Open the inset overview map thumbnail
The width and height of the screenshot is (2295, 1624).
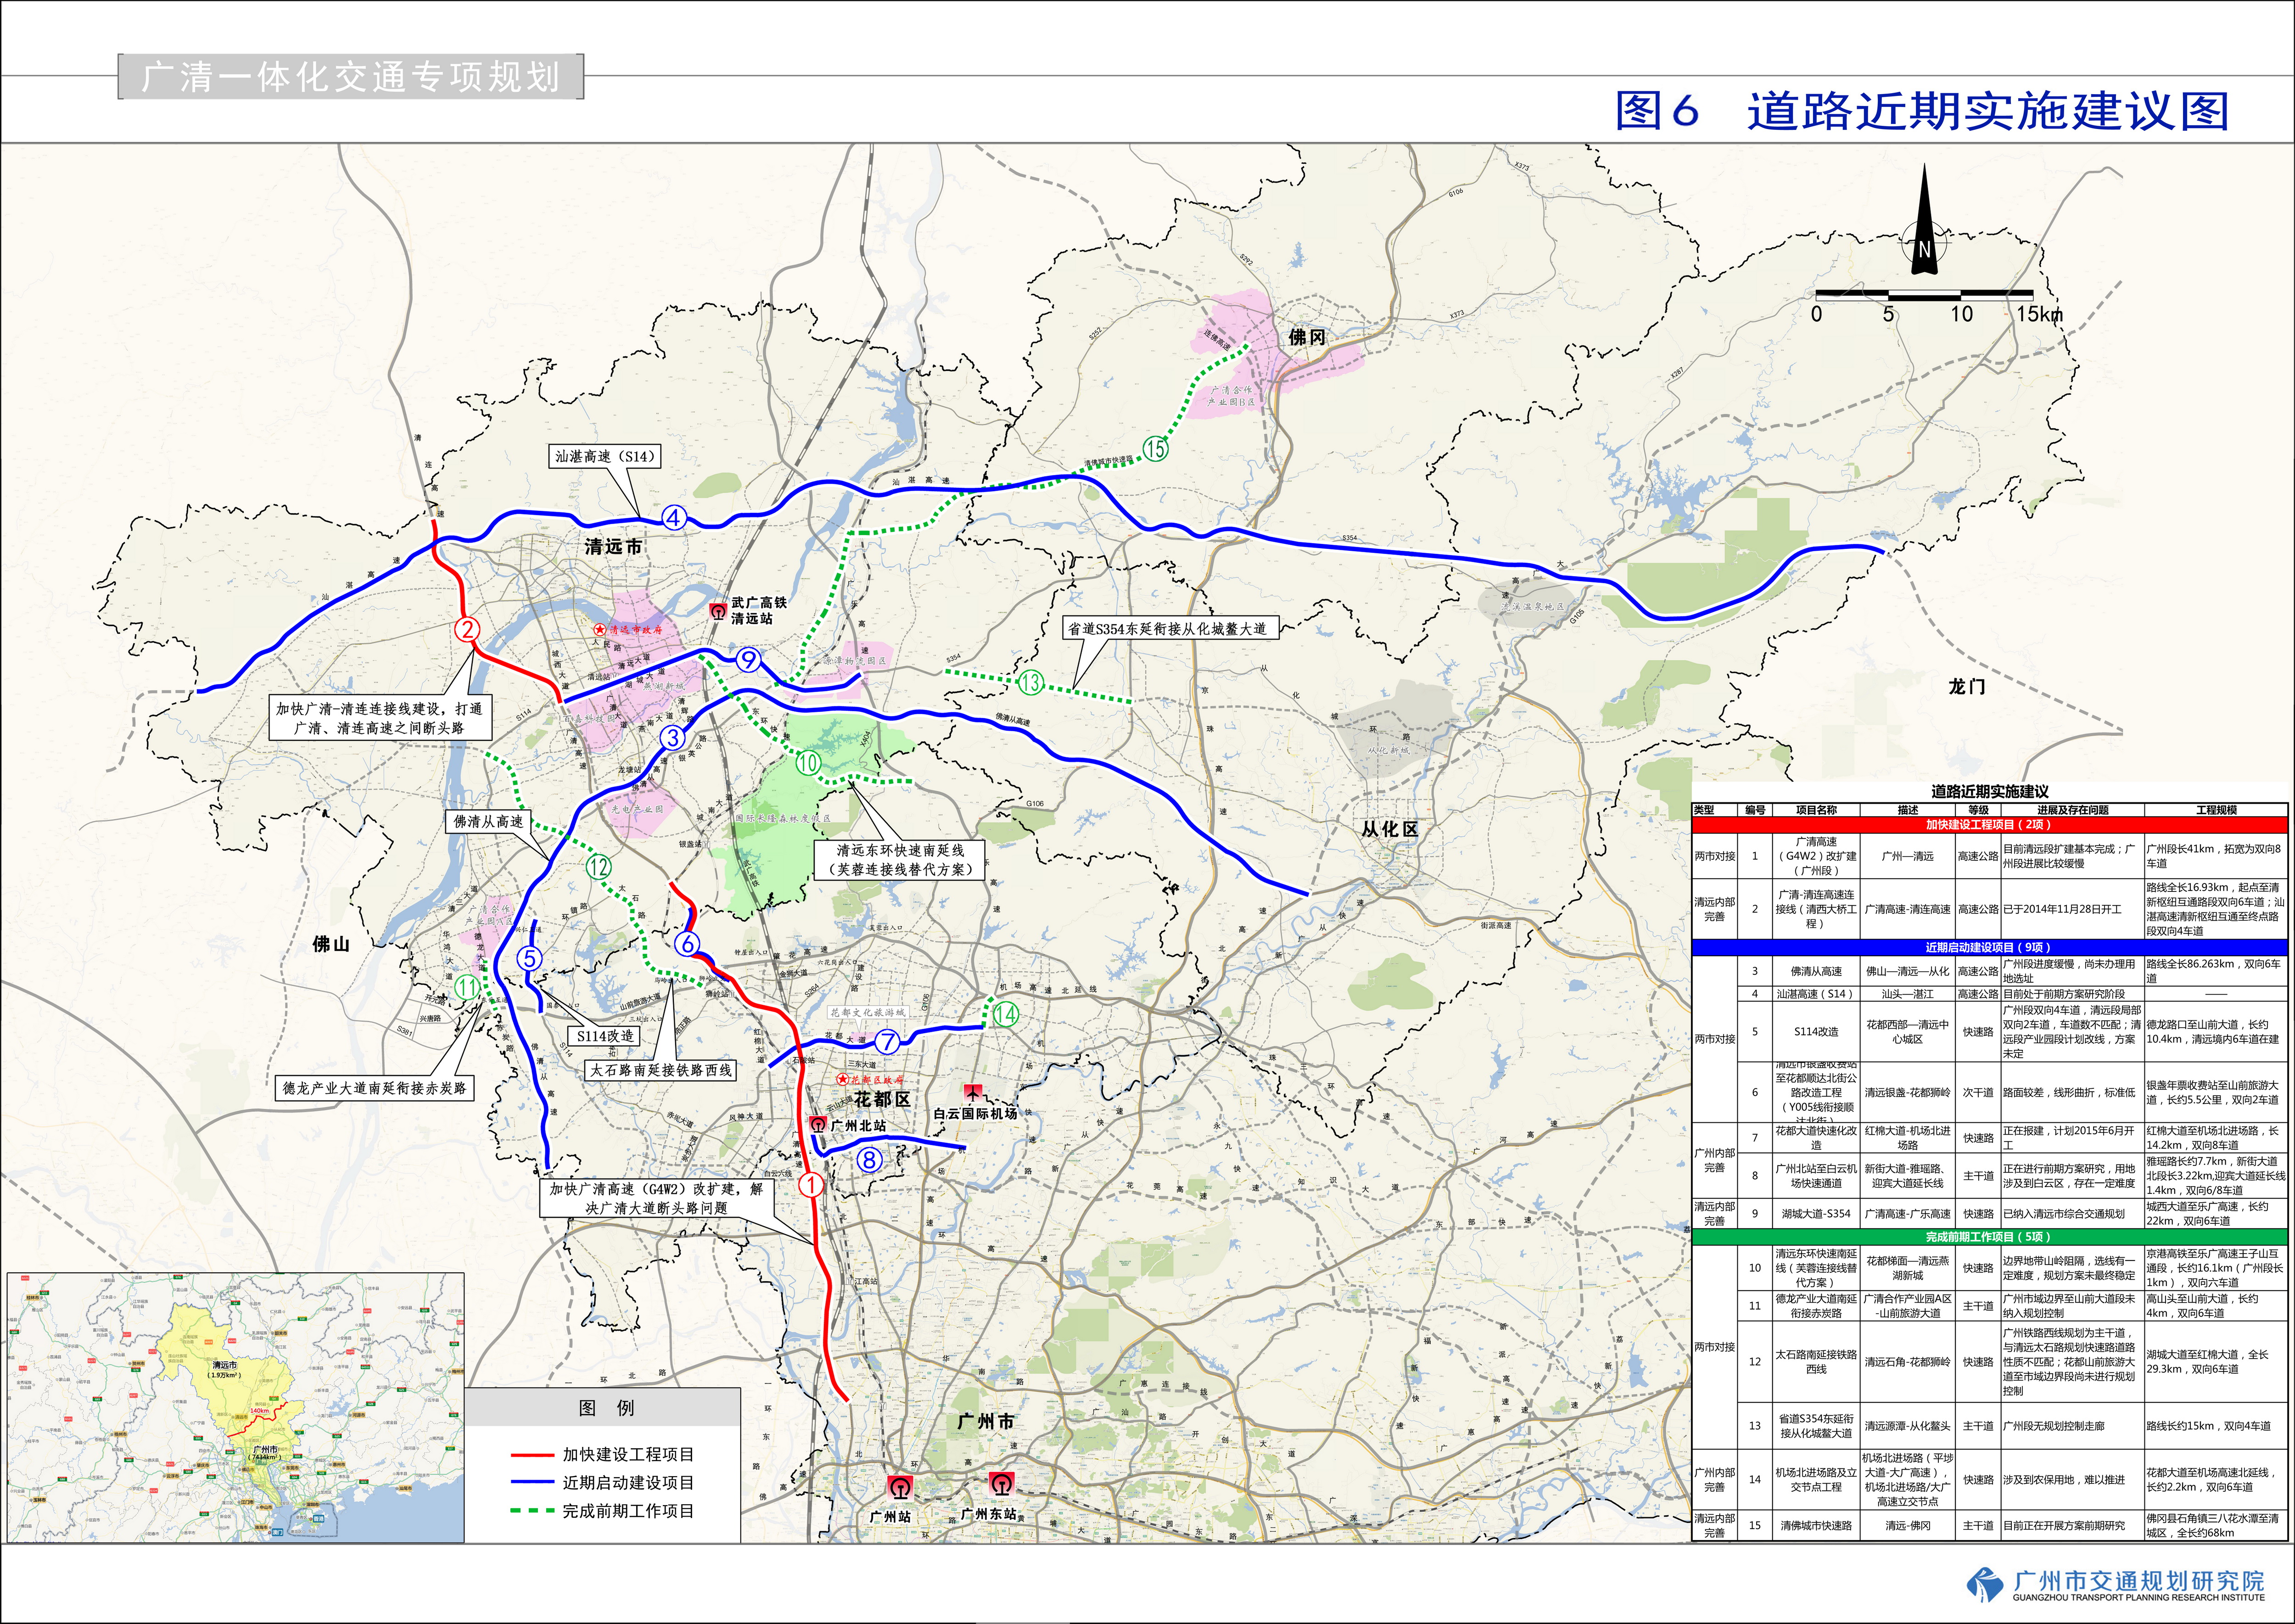coord(236,1407)
